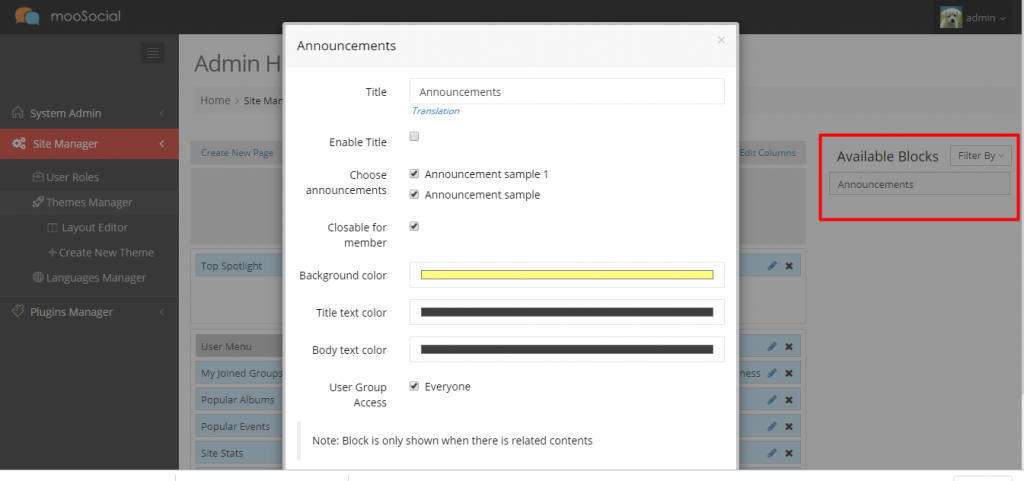Click the Themes Manager rocket icon
1024x481 pixels.
click(x=38, y=202)
